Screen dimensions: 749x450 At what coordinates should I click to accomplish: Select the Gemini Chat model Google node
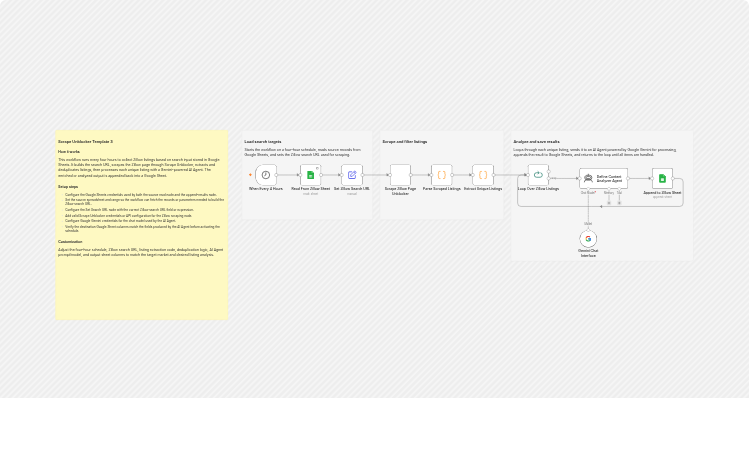click(x=588, y=238)
